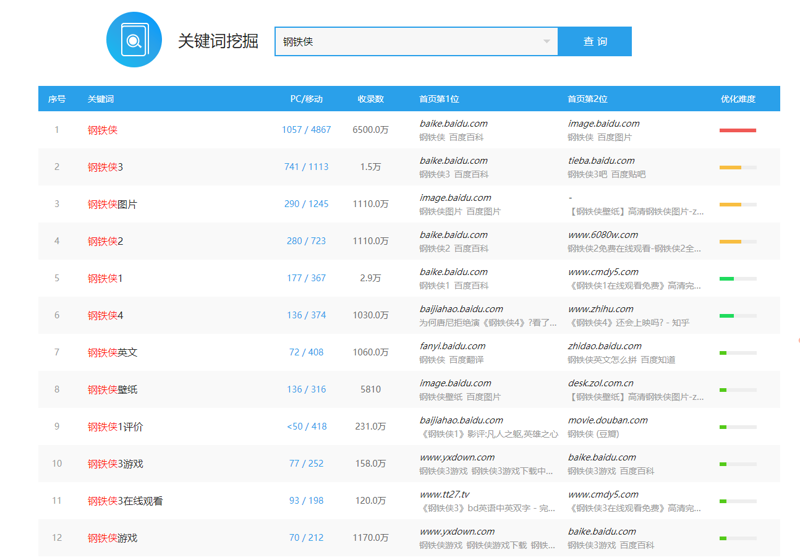Click the 280 / 723 search volume
The width and height of the screenshot is (800, 560).
click(x=306, y=241)
